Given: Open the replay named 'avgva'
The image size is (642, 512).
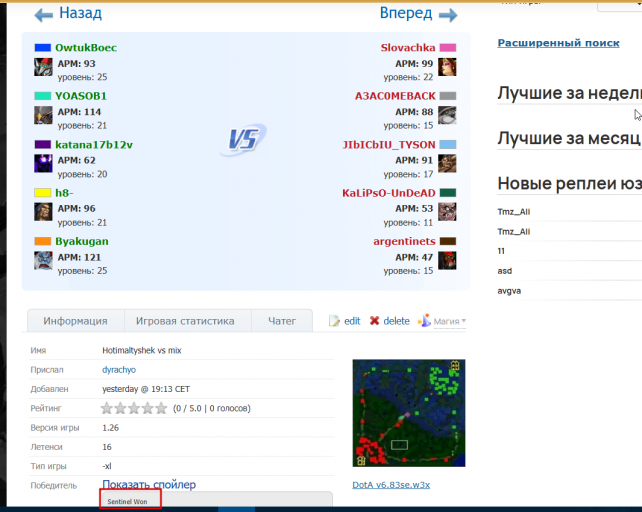Looking at the screenshot, I should click(x=509, y=291).
